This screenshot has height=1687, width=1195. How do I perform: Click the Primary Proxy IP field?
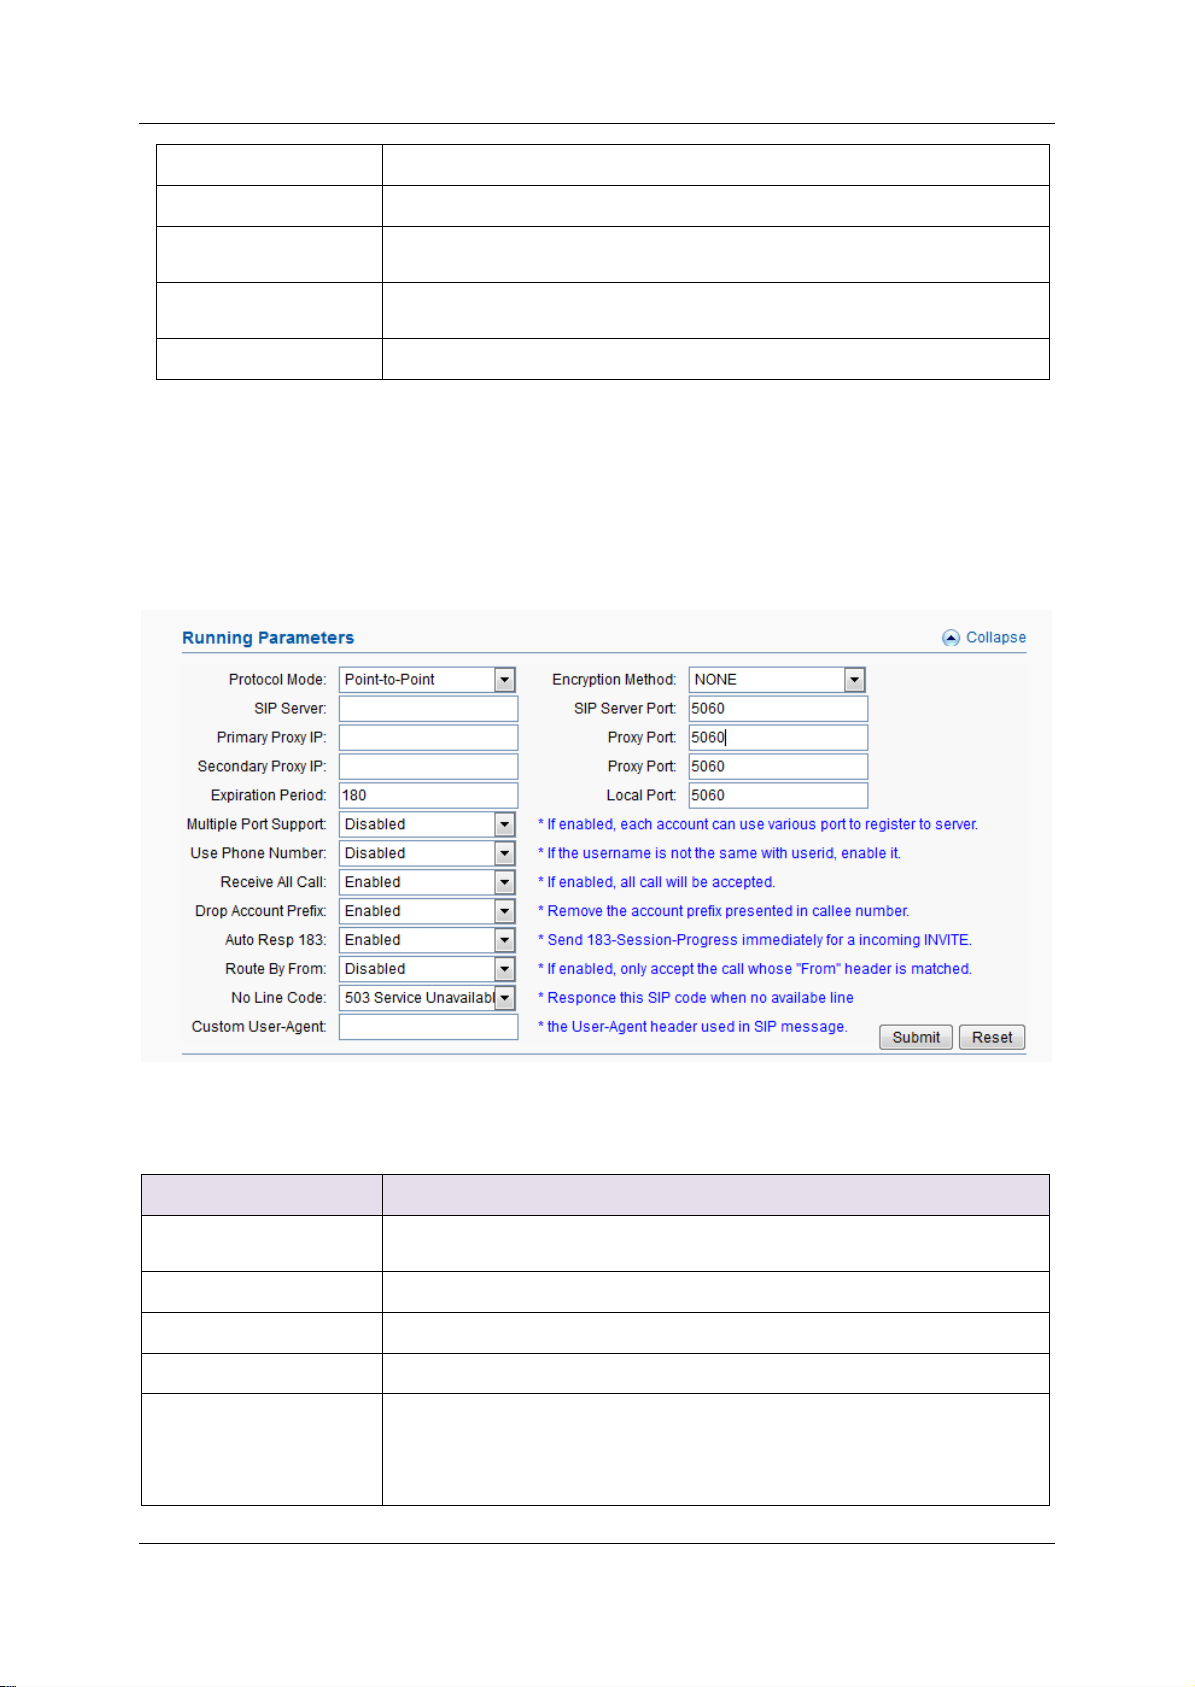click(x=428, y=738)
